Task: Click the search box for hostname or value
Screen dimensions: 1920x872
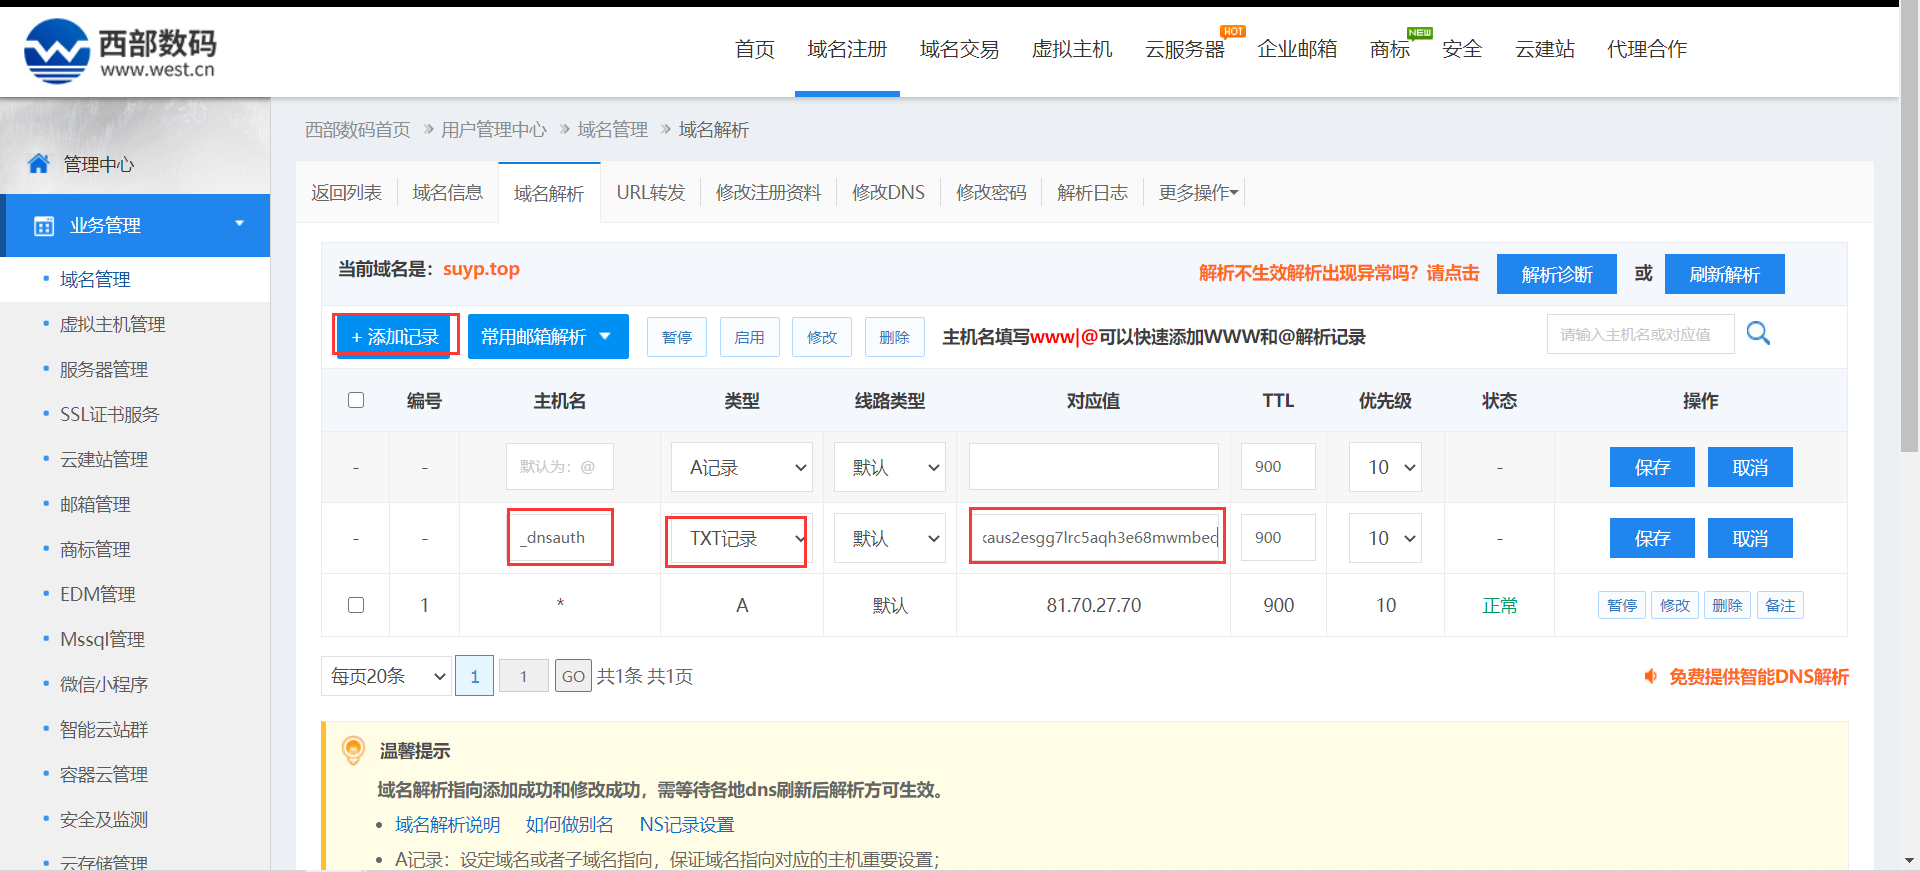Action: click(x=1640, y=334)
